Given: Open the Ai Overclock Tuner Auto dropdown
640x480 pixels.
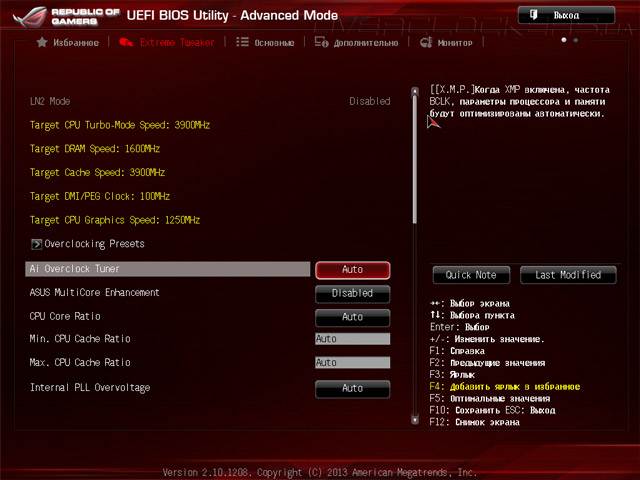Looking at the screenshot, I should [352, 270].
